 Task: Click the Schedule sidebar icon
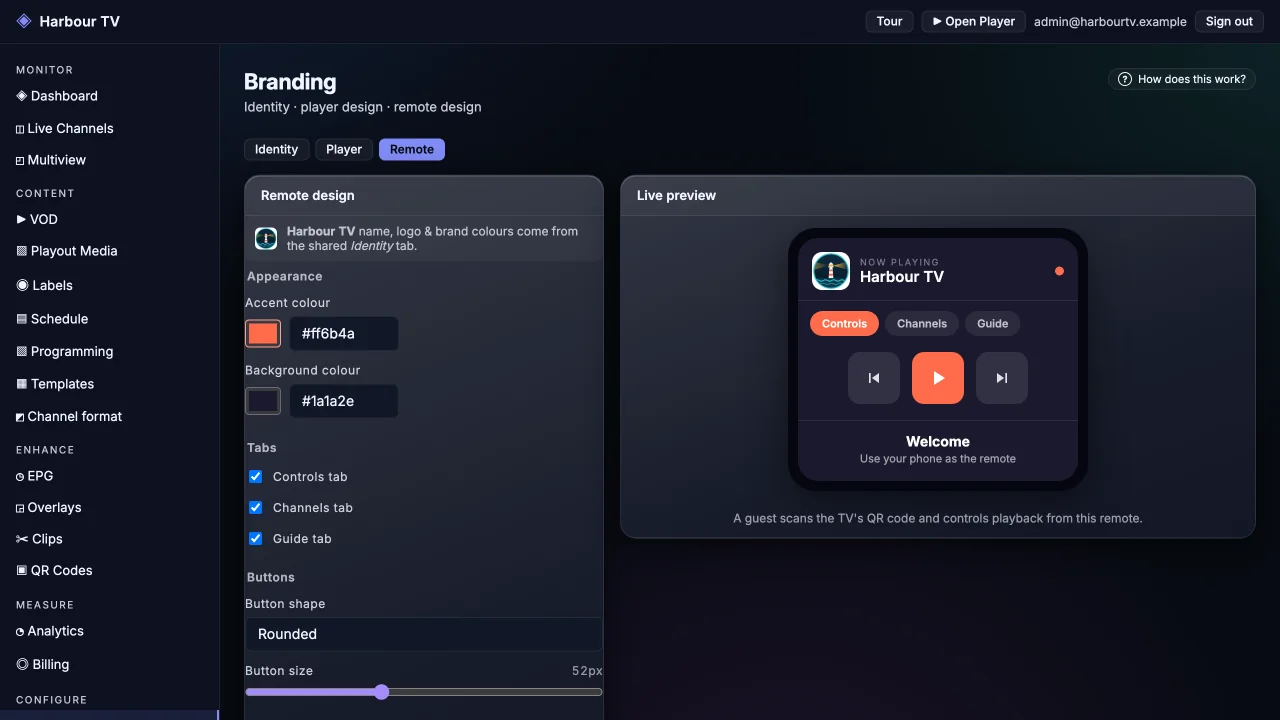click(22, 319)
